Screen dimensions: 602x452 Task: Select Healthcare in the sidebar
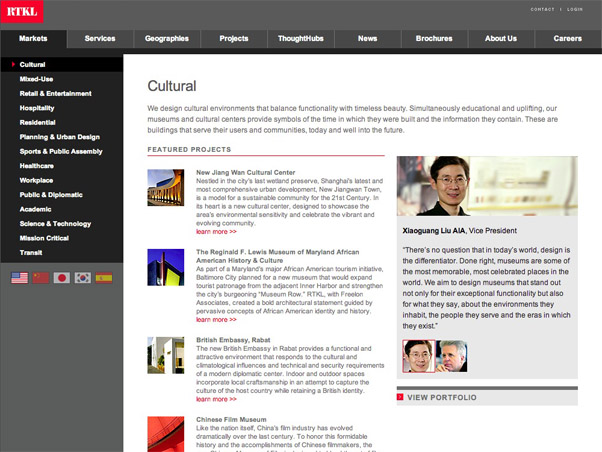point(36,166)
